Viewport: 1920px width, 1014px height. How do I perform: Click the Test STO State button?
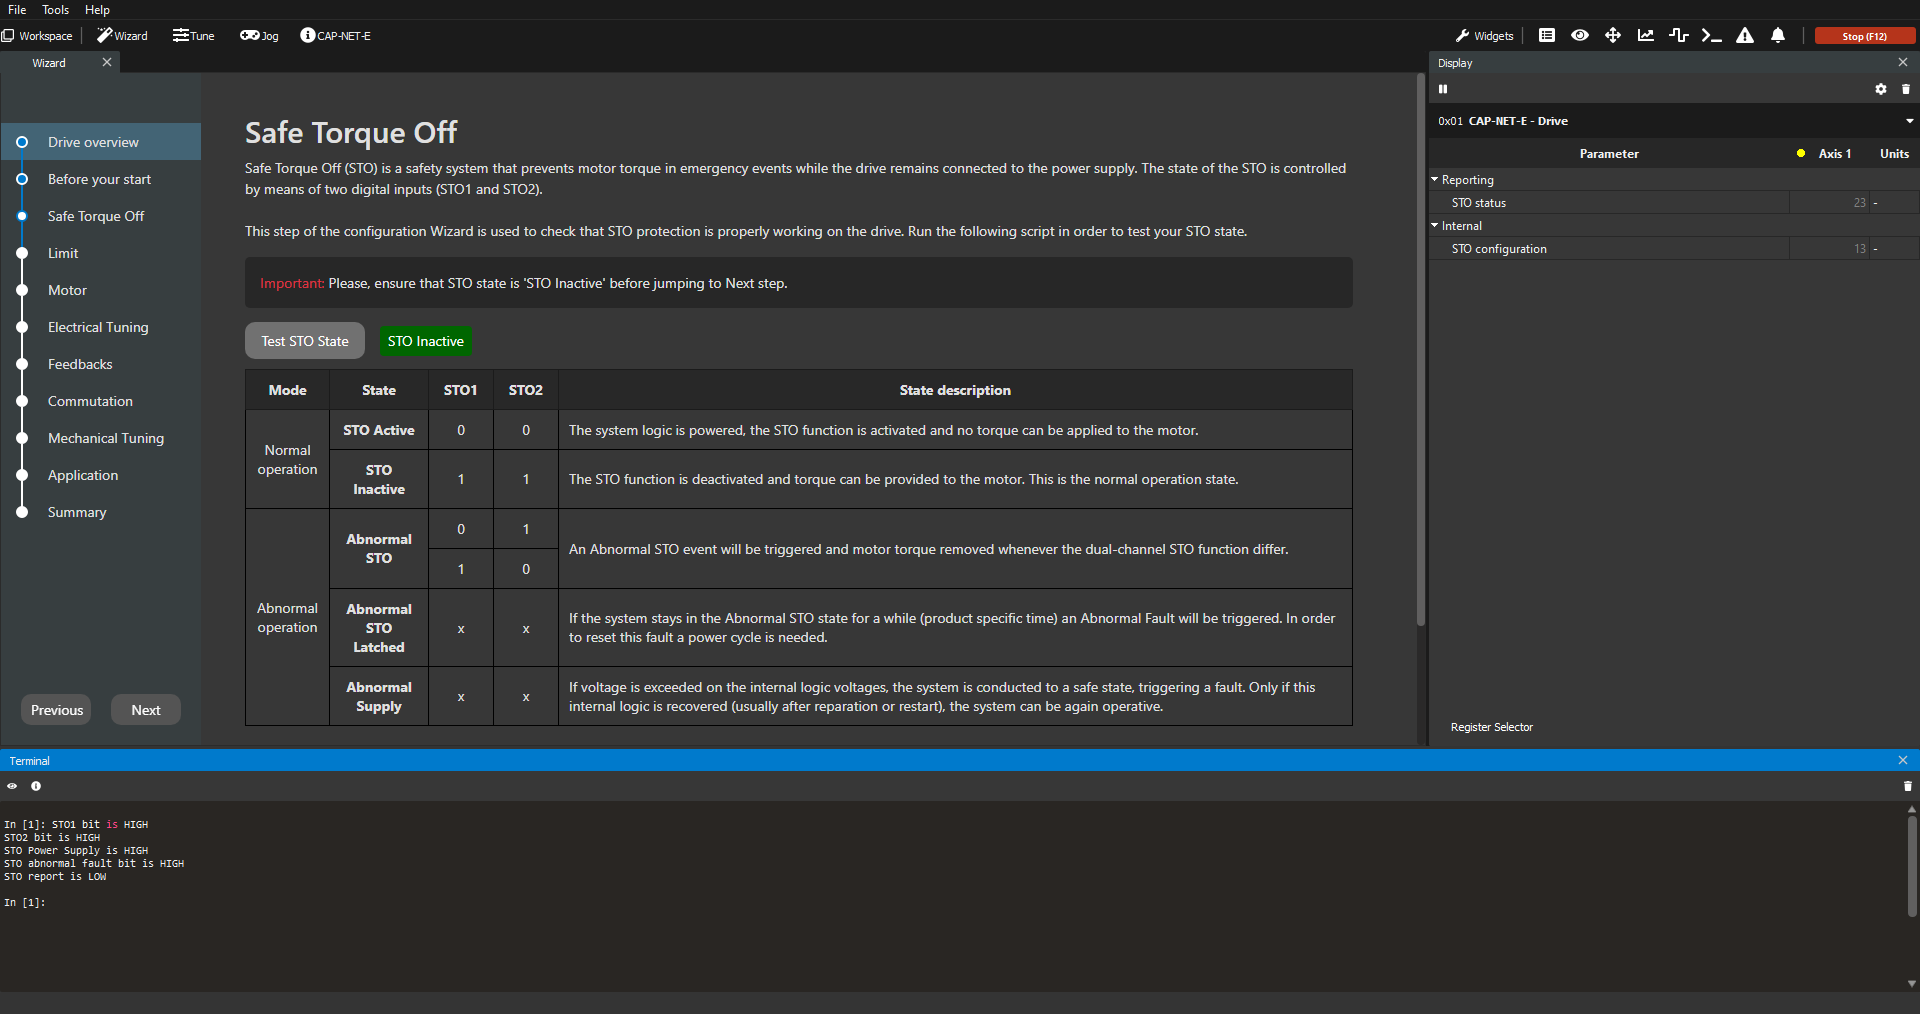(x=305, y=341)
